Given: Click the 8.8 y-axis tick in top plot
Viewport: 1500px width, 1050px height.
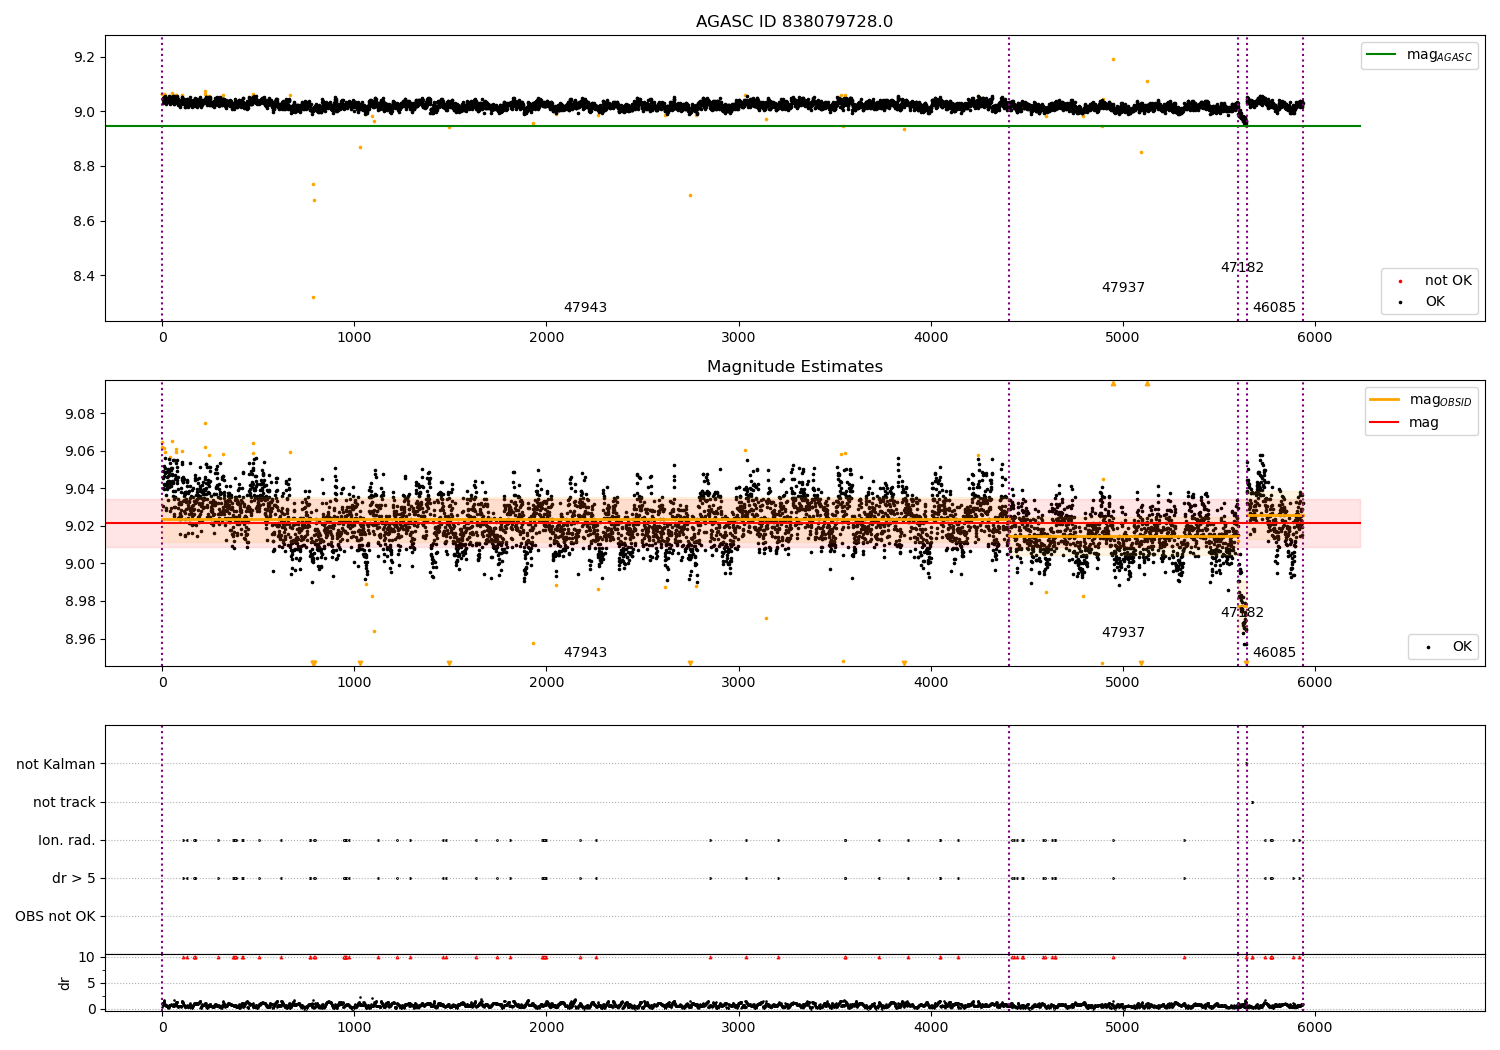Looking at the screenshot, I should 84,166.
